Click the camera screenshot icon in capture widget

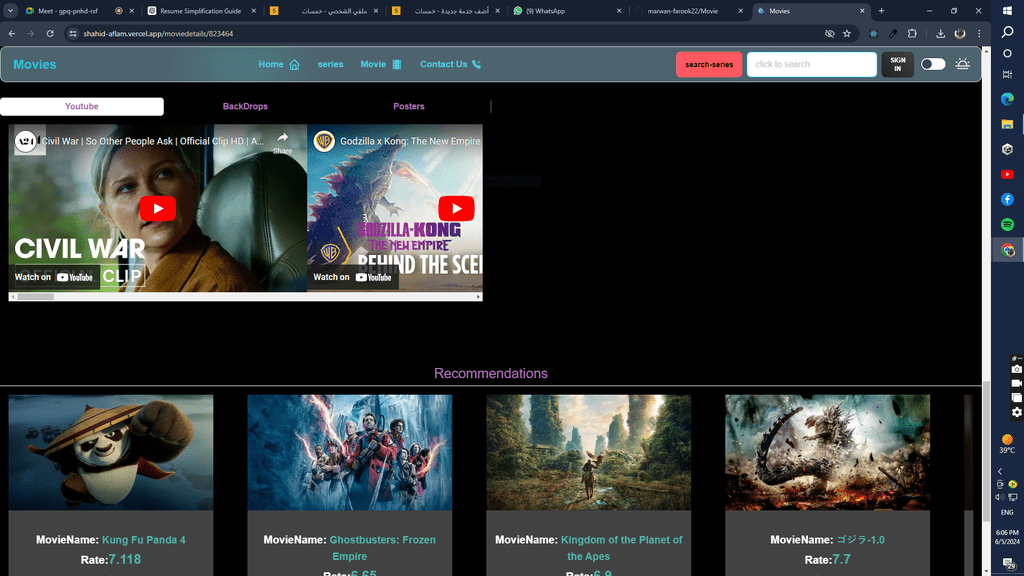1017,369
